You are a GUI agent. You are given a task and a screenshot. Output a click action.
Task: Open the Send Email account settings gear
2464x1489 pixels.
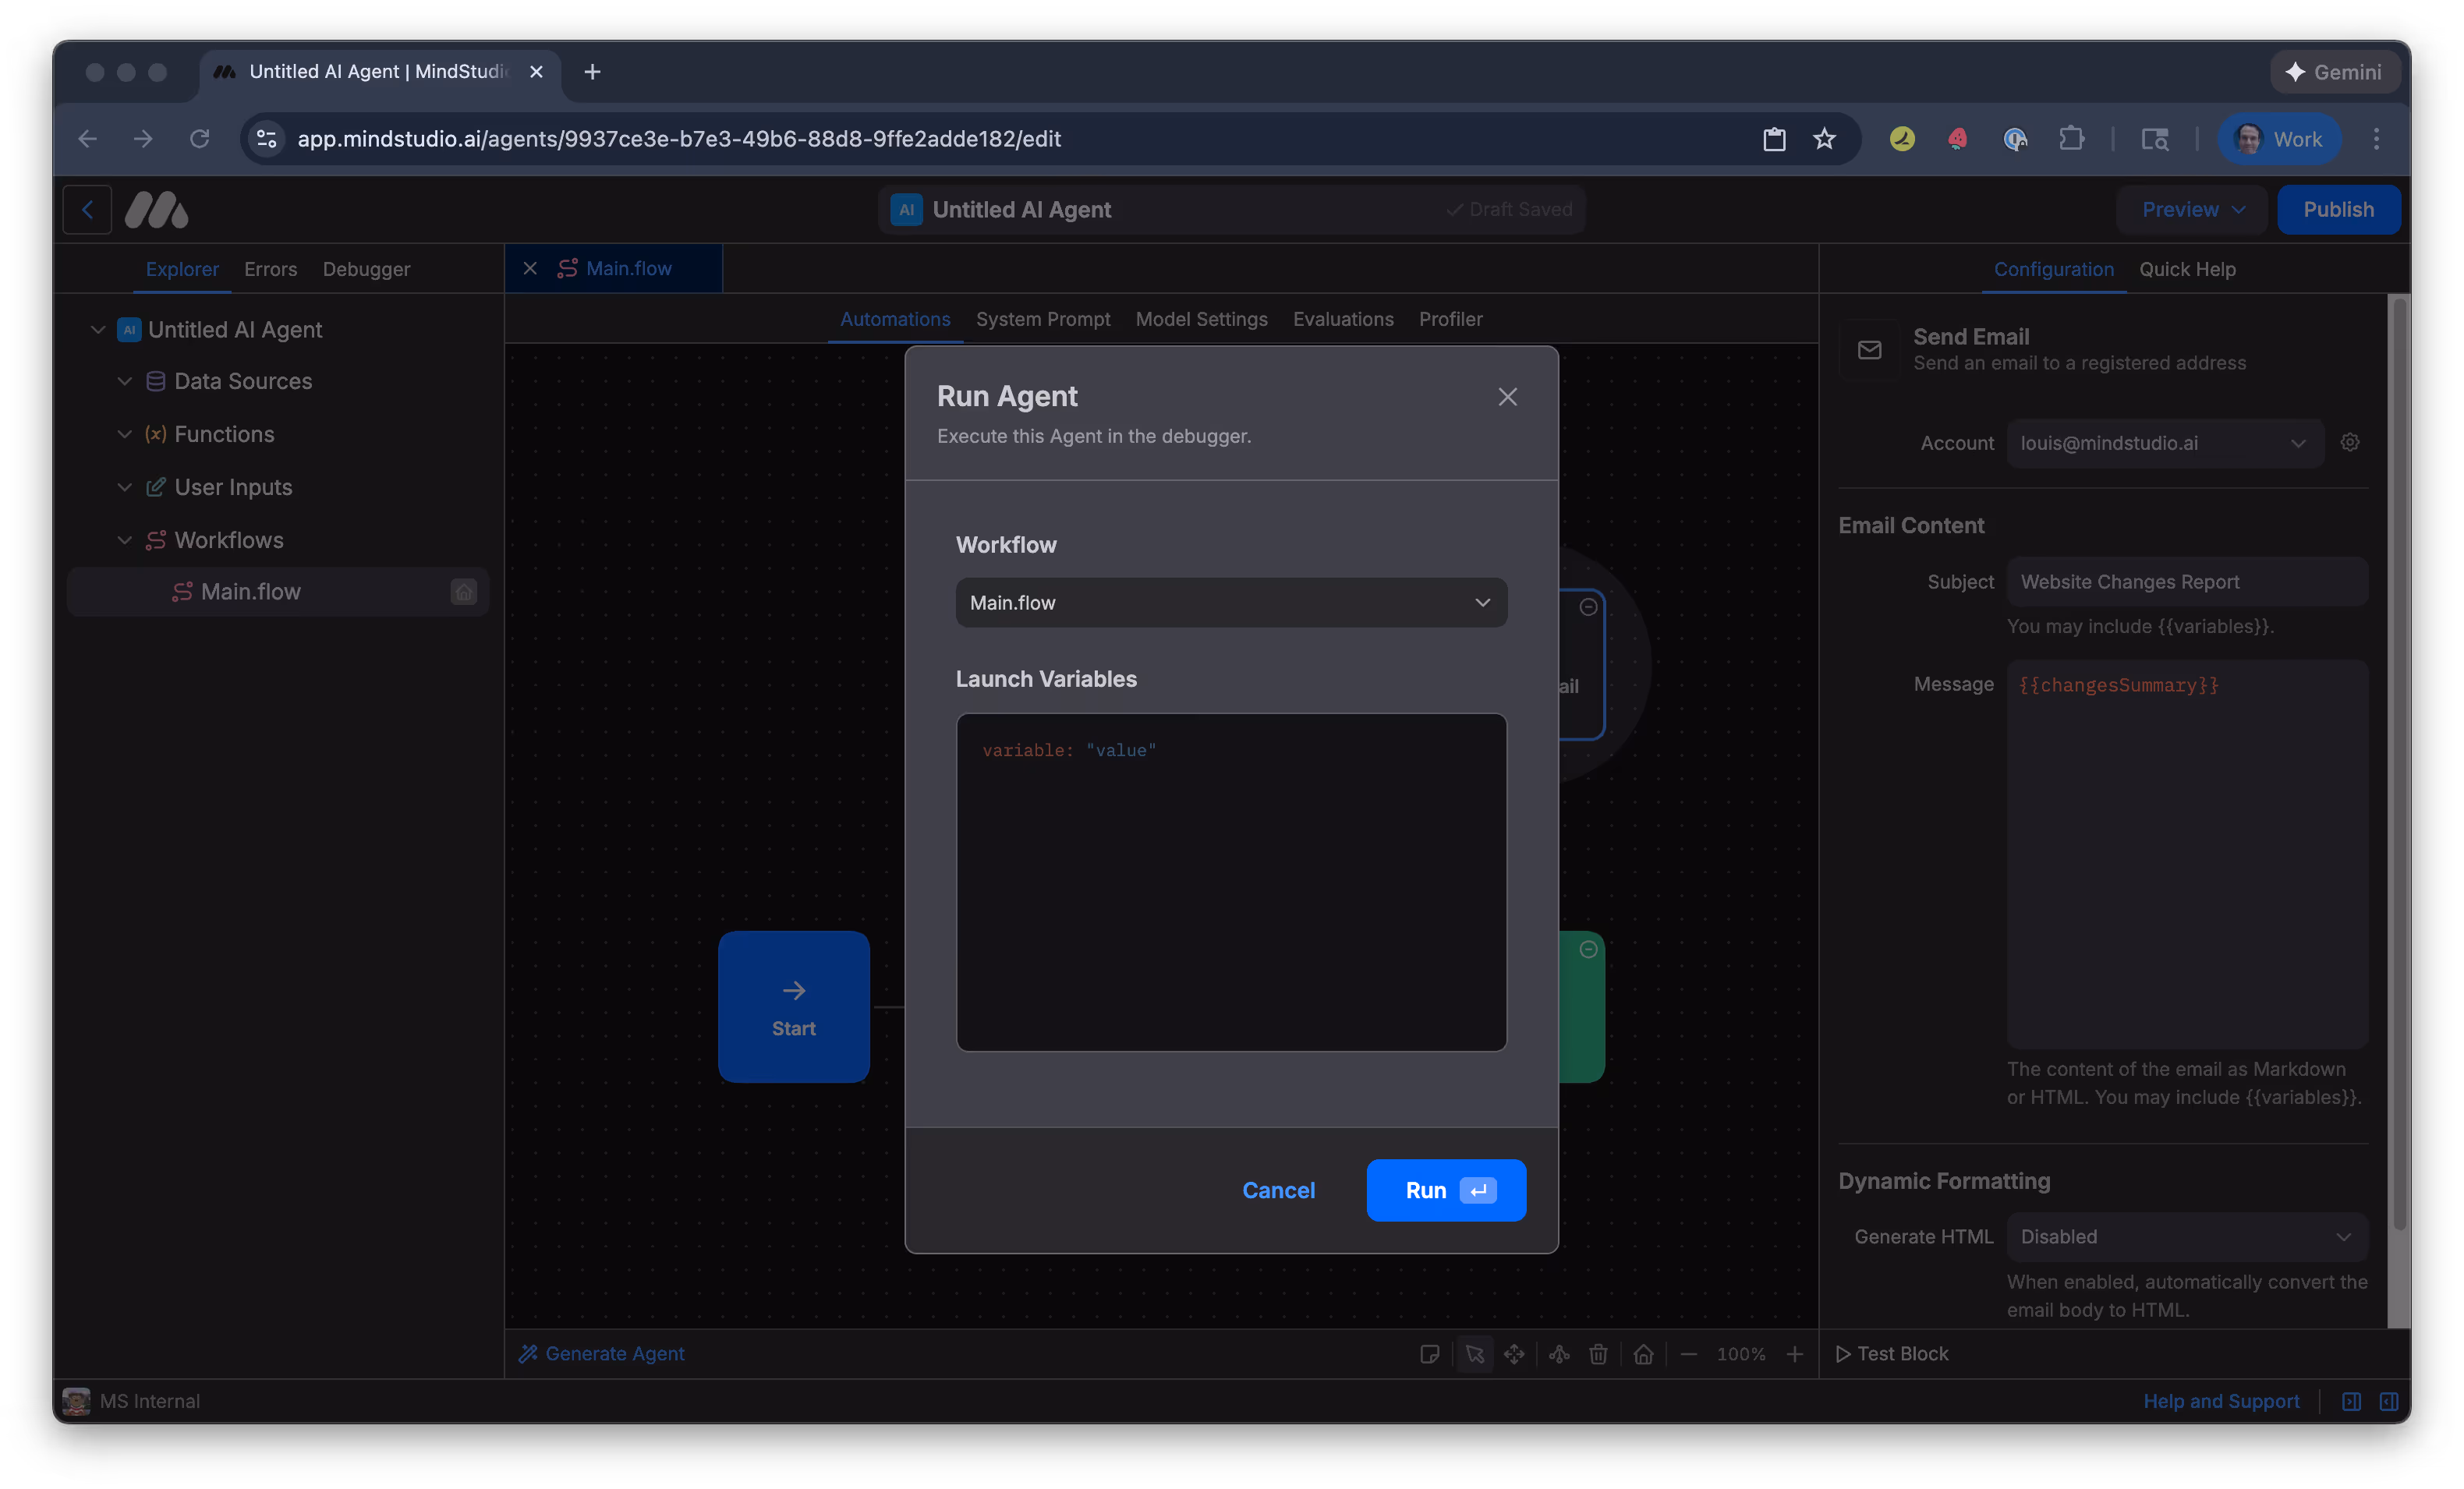(2350, 442)
